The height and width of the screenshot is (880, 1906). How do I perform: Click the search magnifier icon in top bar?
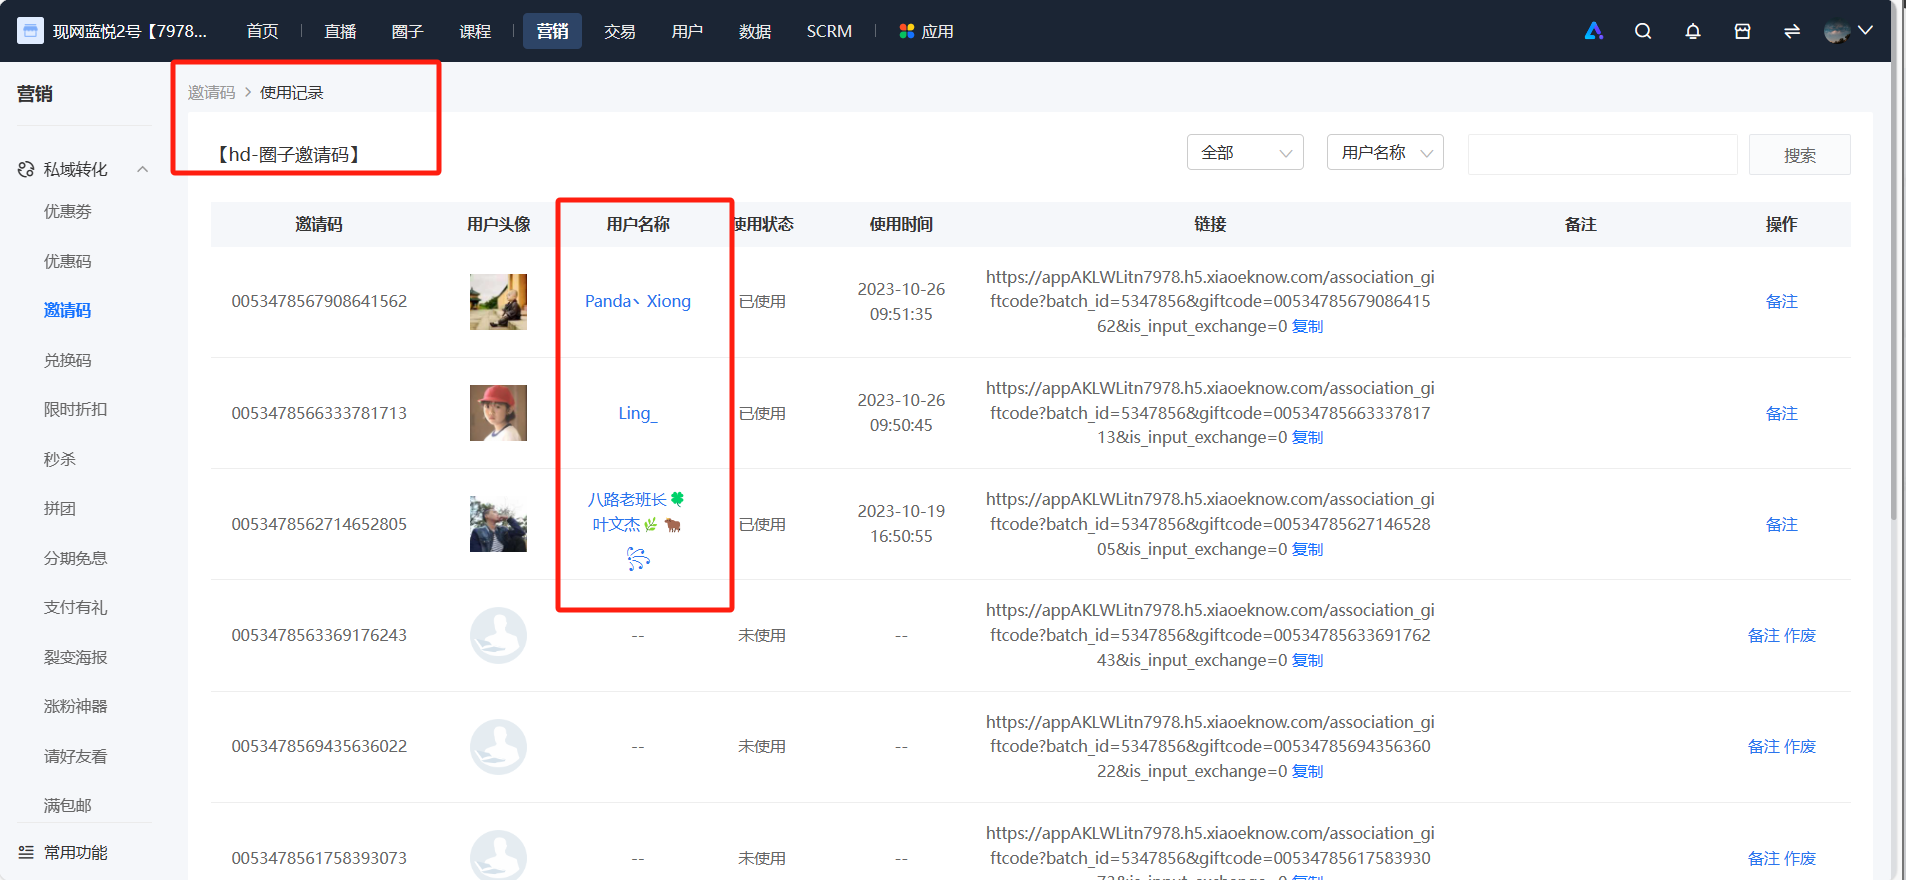pyautogui.click(x=1643, y=31)
